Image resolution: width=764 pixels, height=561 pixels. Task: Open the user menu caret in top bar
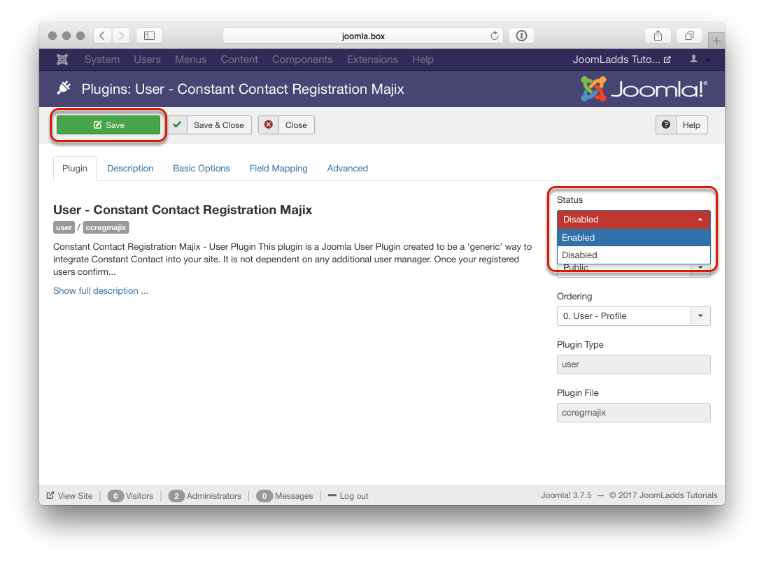[707, 60]
